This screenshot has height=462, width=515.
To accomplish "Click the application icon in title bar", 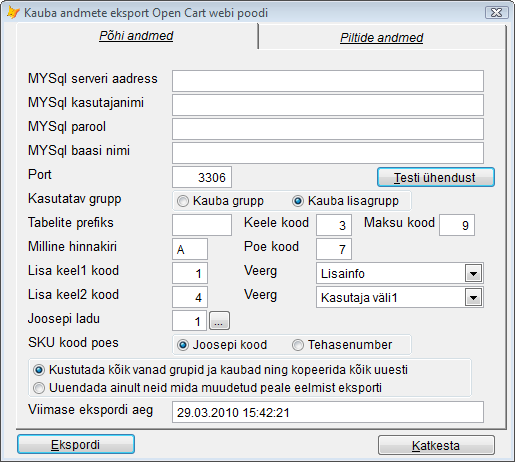I will [x=13, y=13].
